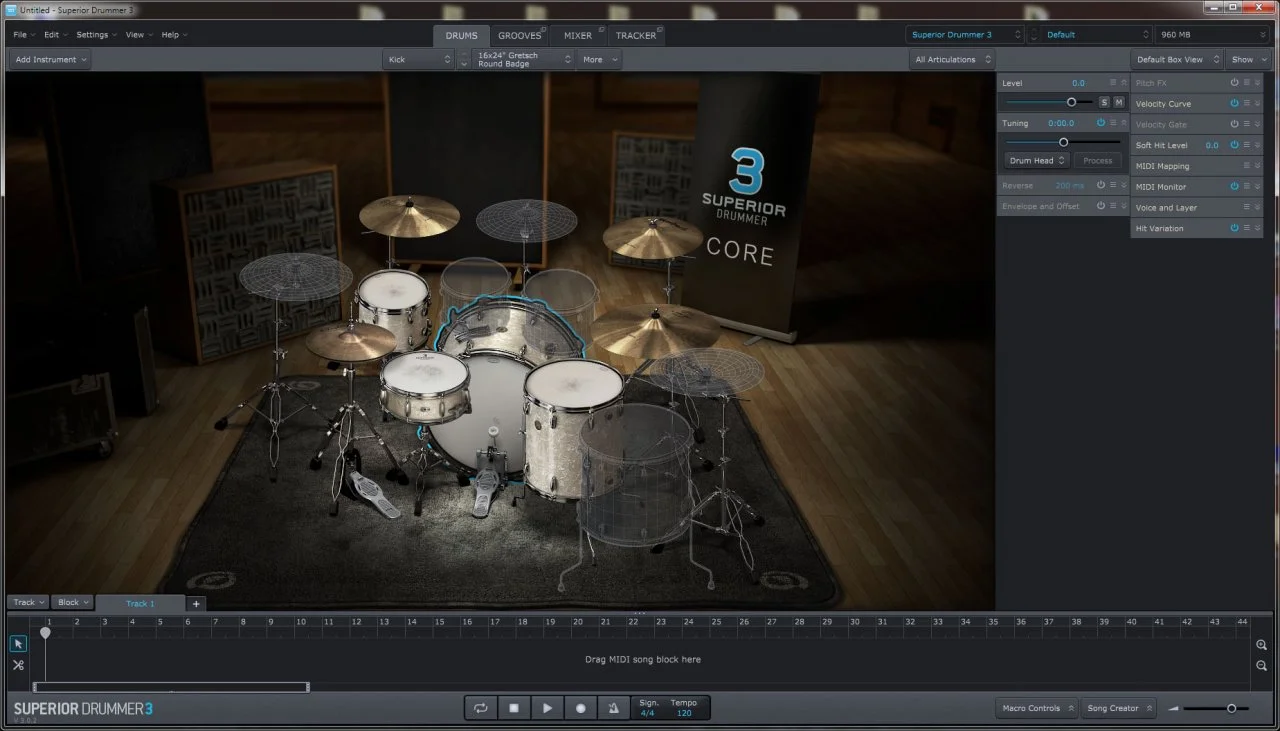
Task: Toggle Hit Variation power switch
Action: pyautogui.click(x=1234, y=228)
